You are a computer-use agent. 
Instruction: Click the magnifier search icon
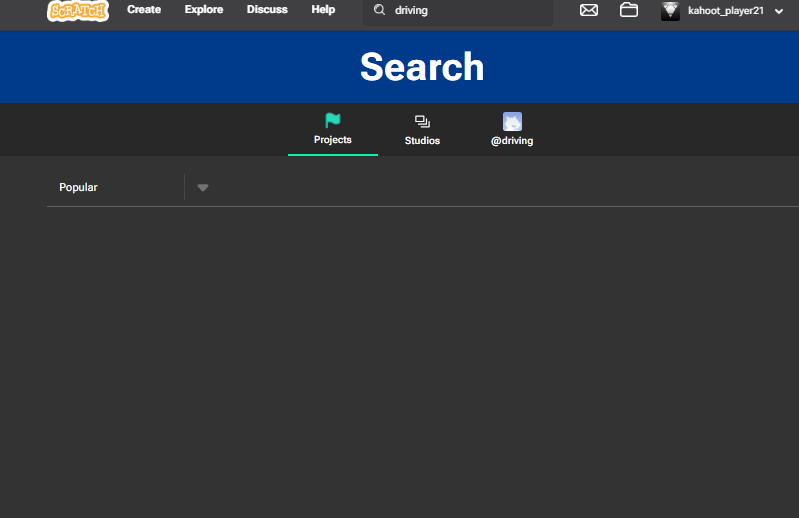pyautogui.click(x=379, y=10)
